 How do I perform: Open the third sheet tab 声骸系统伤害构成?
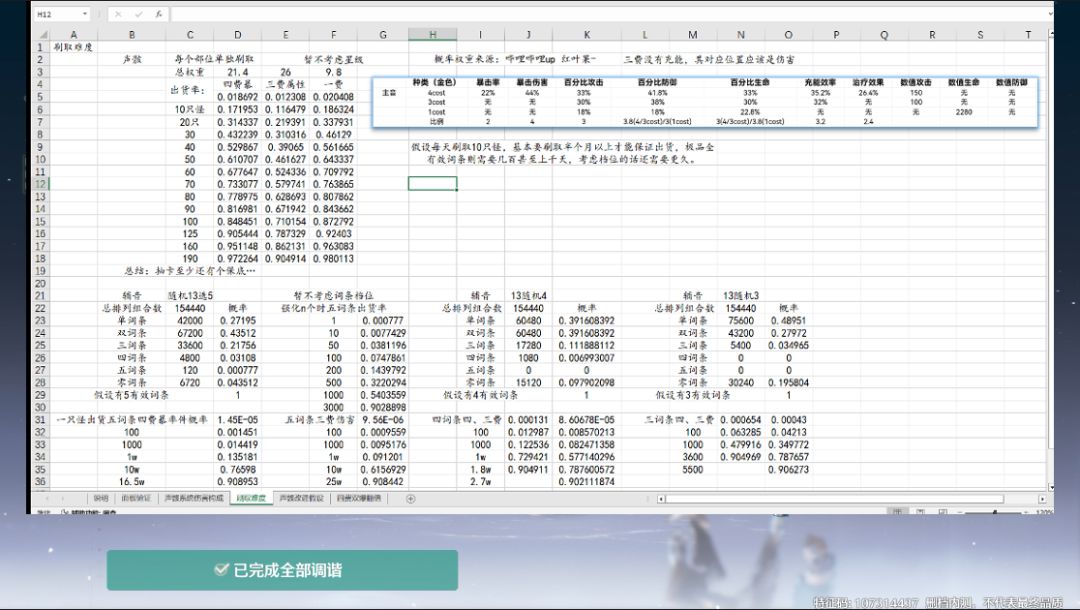tap(194, 498)
